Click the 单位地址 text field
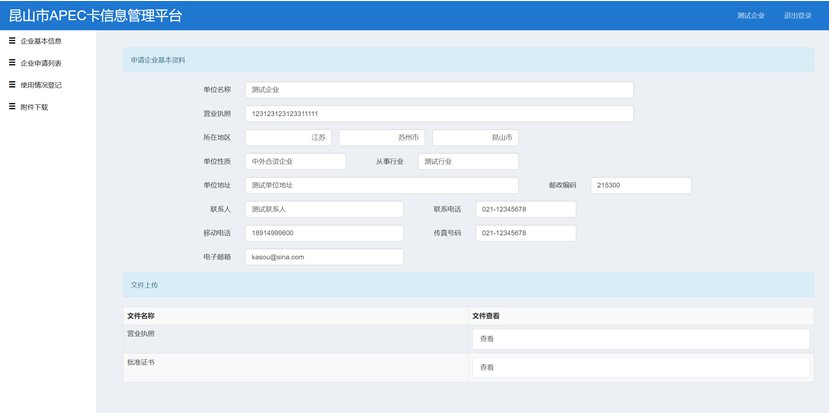829x413 pixels. point(381,185)
